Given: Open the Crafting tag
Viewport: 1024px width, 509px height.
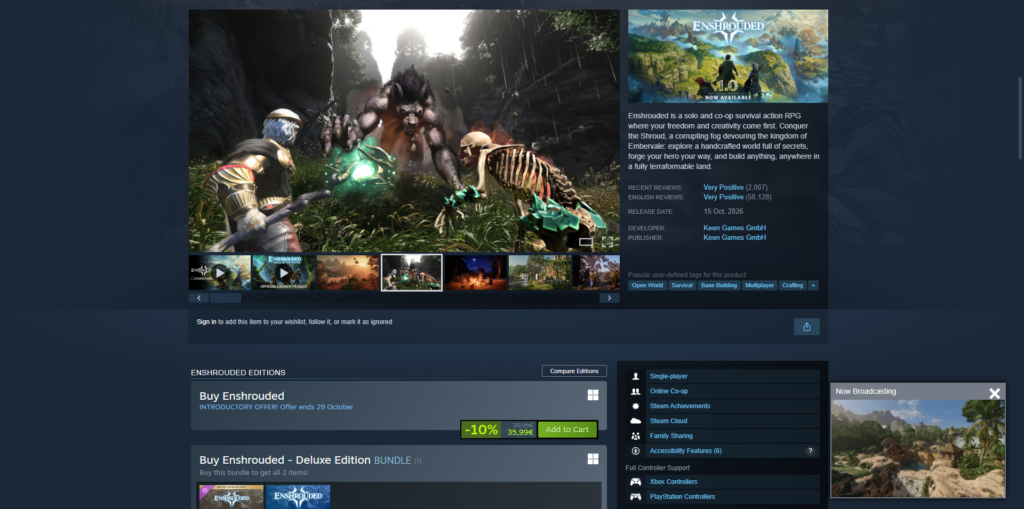Looking at the screenshot, I should 793,286.
